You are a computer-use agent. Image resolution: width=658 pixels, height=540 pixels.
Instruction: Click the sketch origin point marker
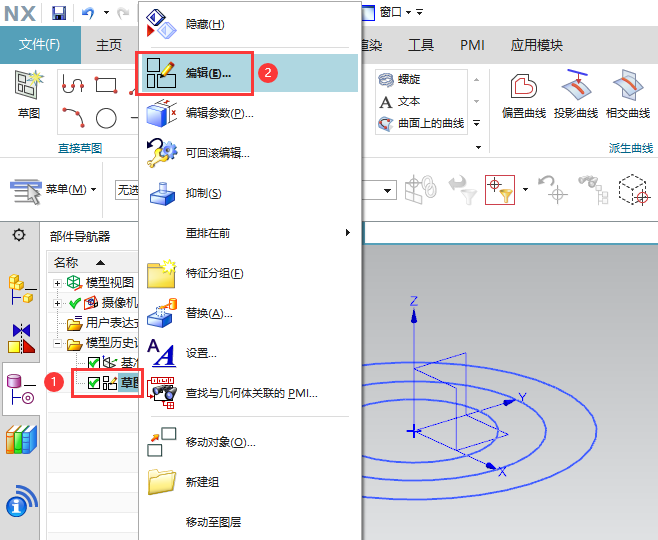tap(413, 431)
